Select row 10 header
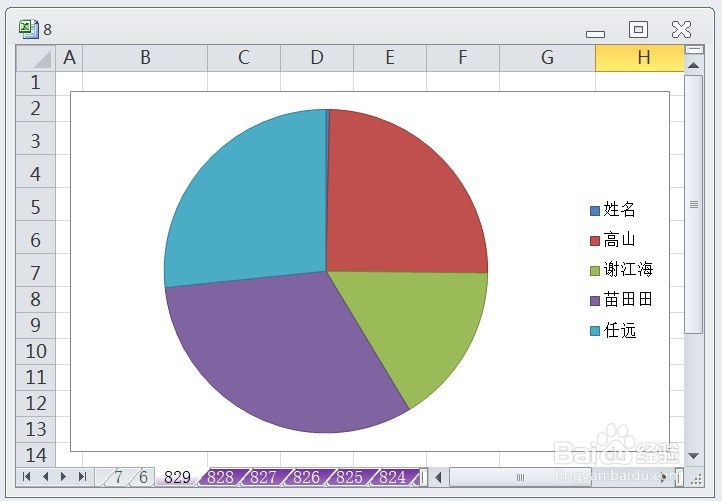Screen dimensions: 722x501 pos(35,352)
